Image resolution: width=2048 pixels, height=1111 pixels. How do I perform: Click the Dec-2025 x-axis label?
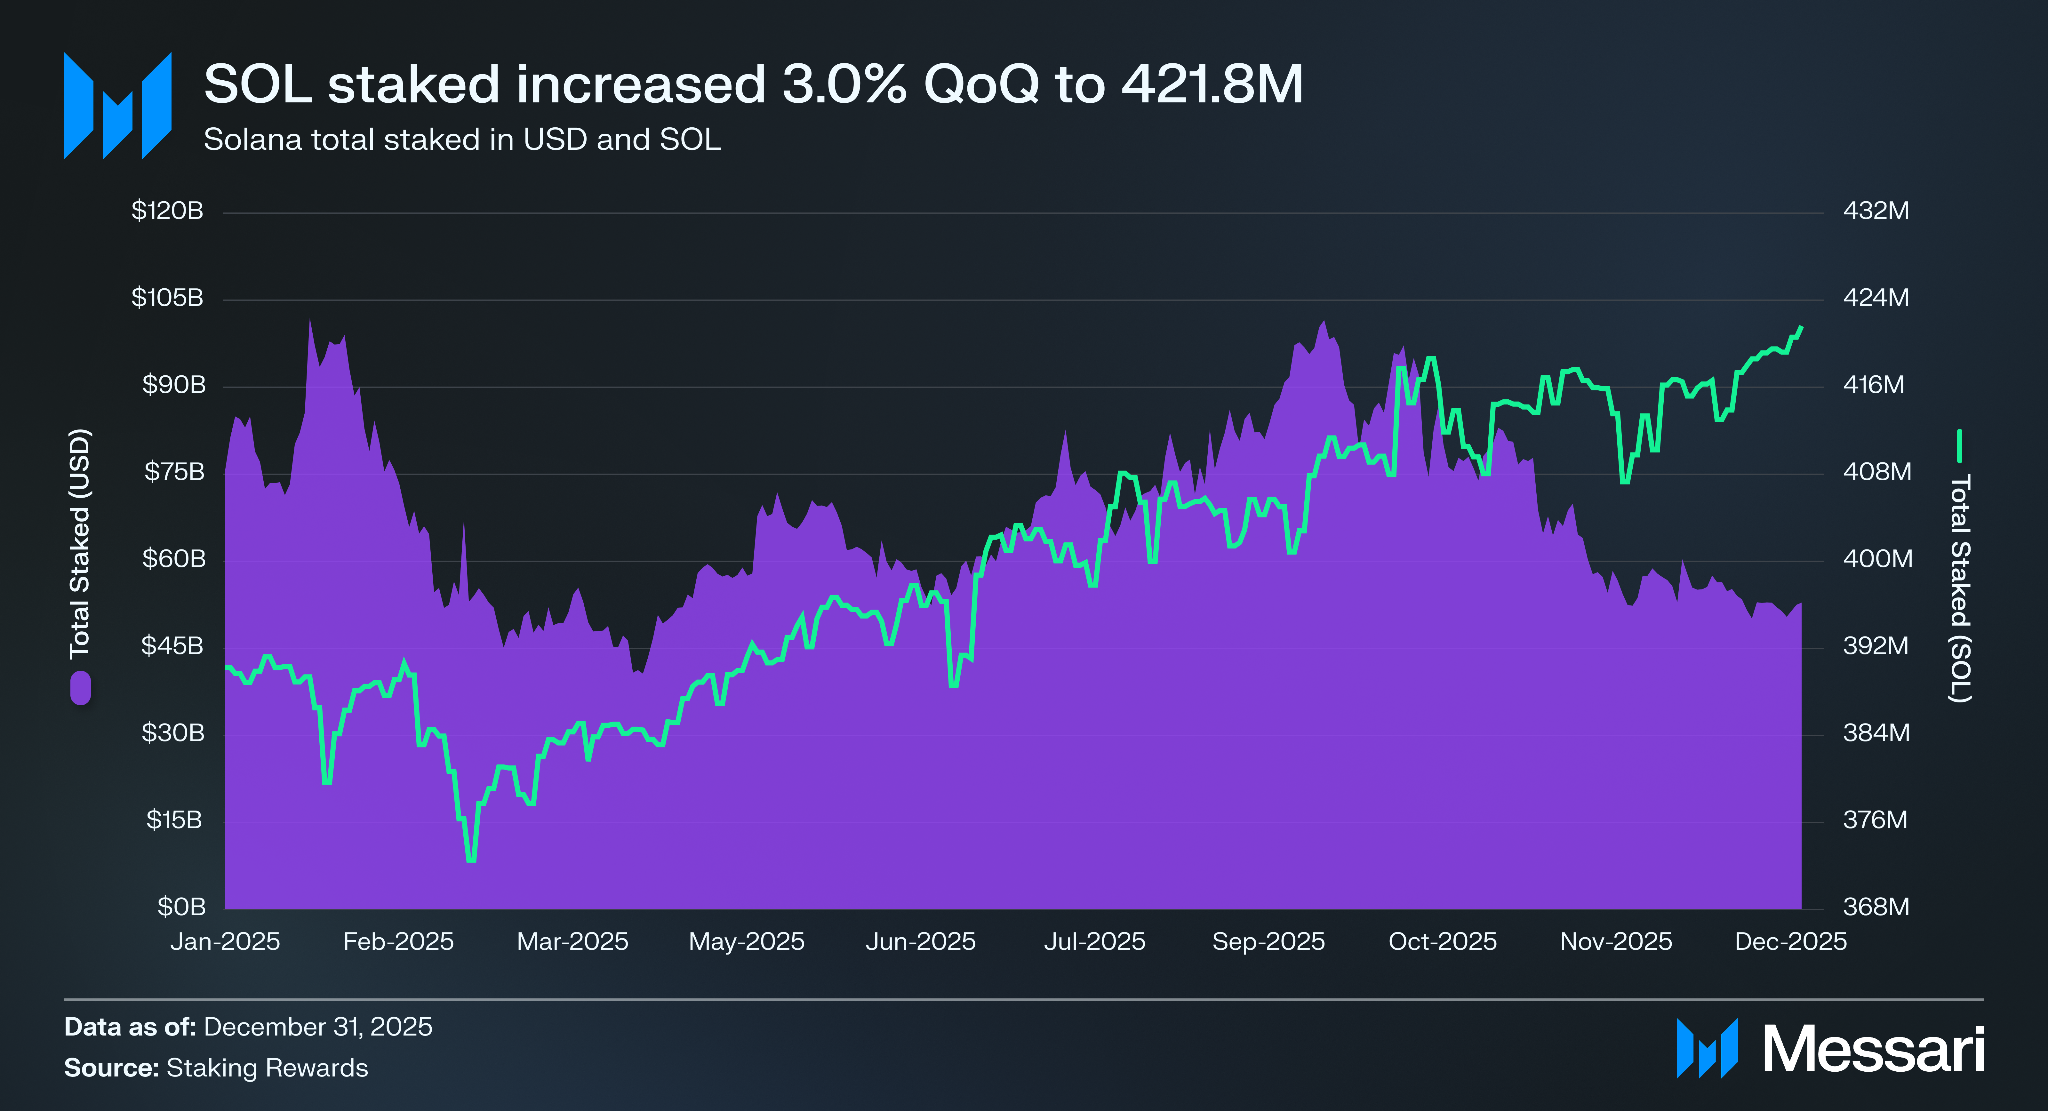click(1790, 941)
